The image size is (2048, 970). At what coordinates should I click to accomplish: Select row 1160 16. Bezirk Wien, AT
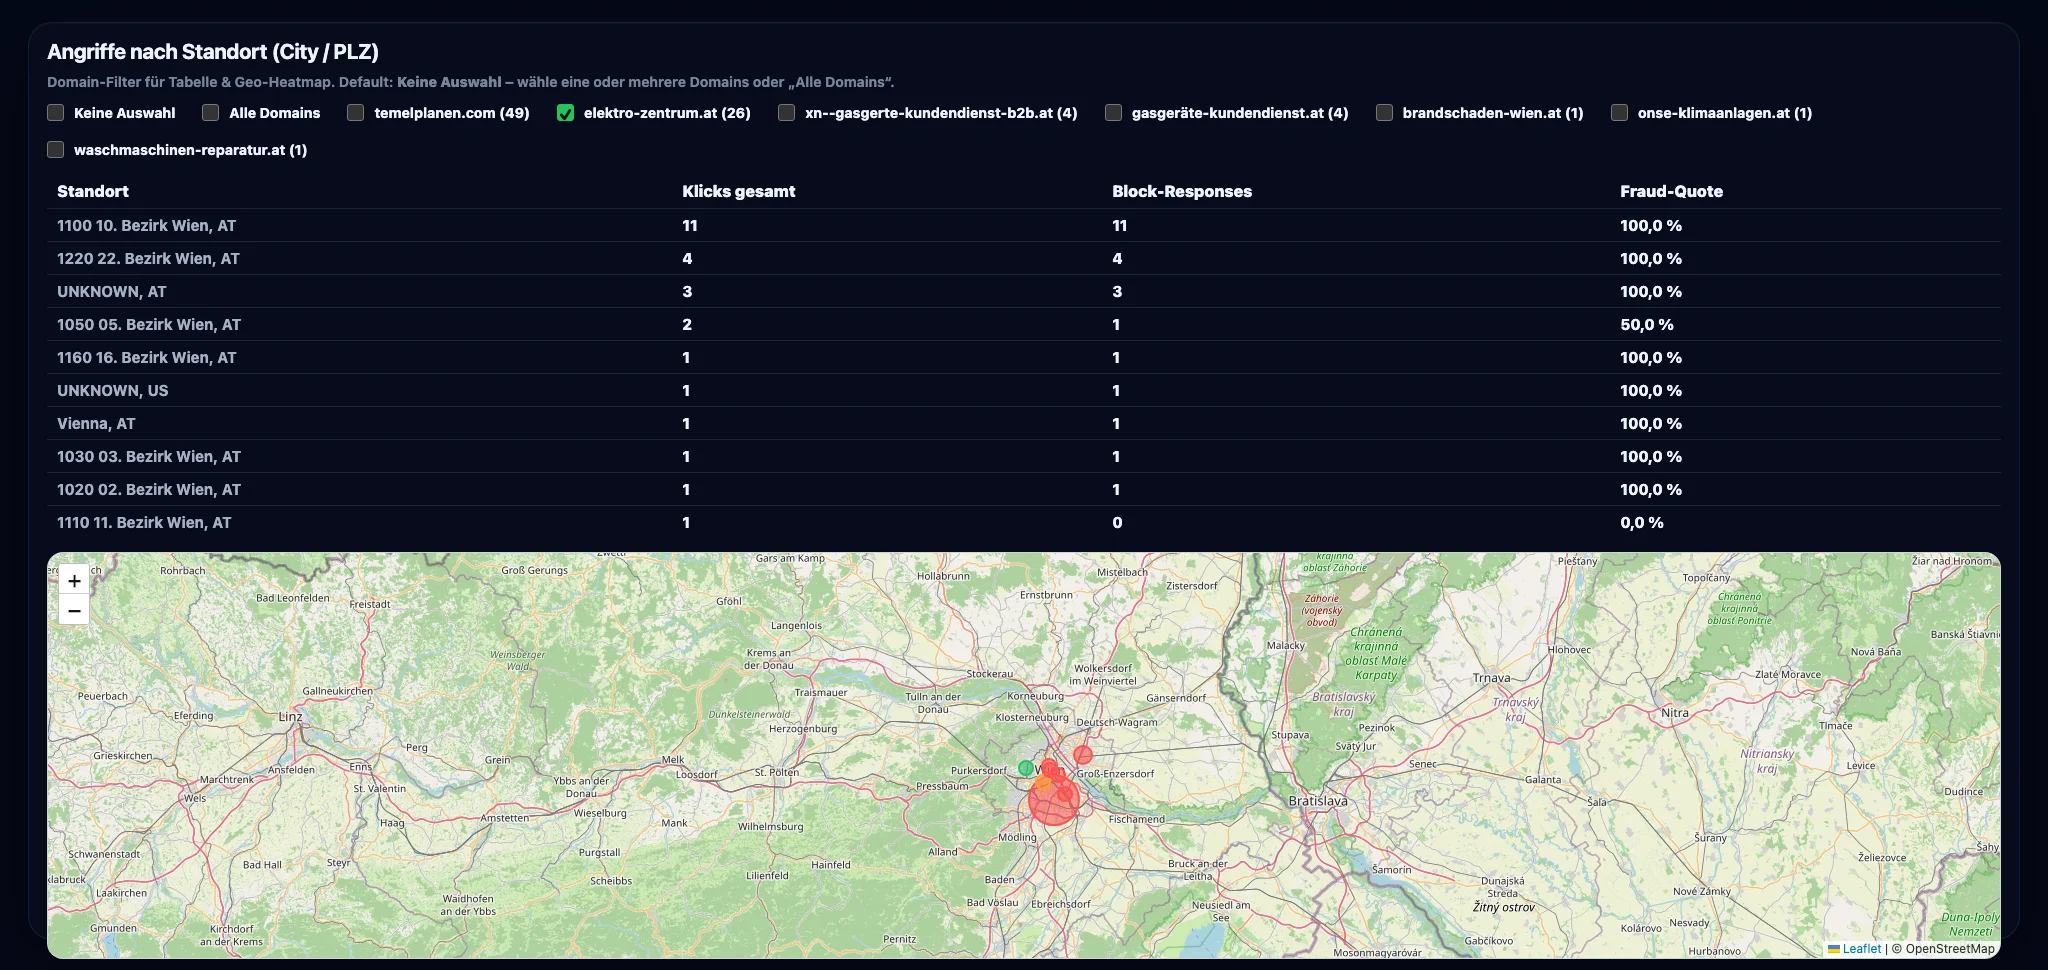point(1024,357)
